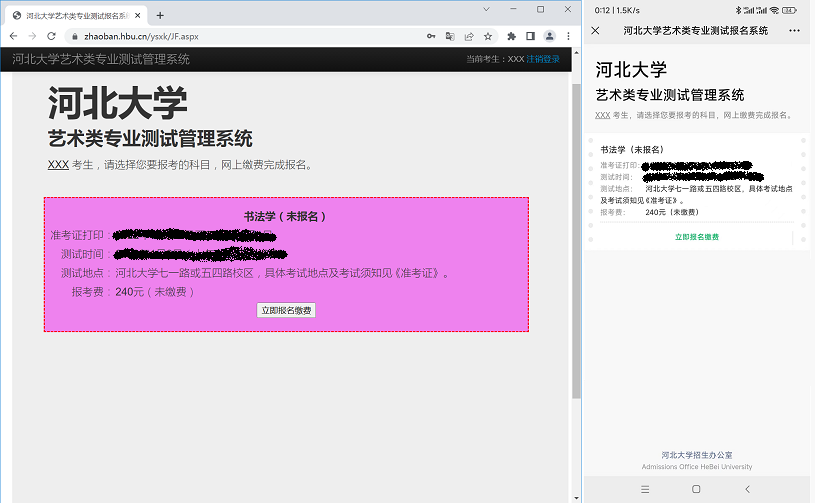Tap green 立即报名缴费 link on phone
This screenshot has height=503, width=815.
coord(696,237)
